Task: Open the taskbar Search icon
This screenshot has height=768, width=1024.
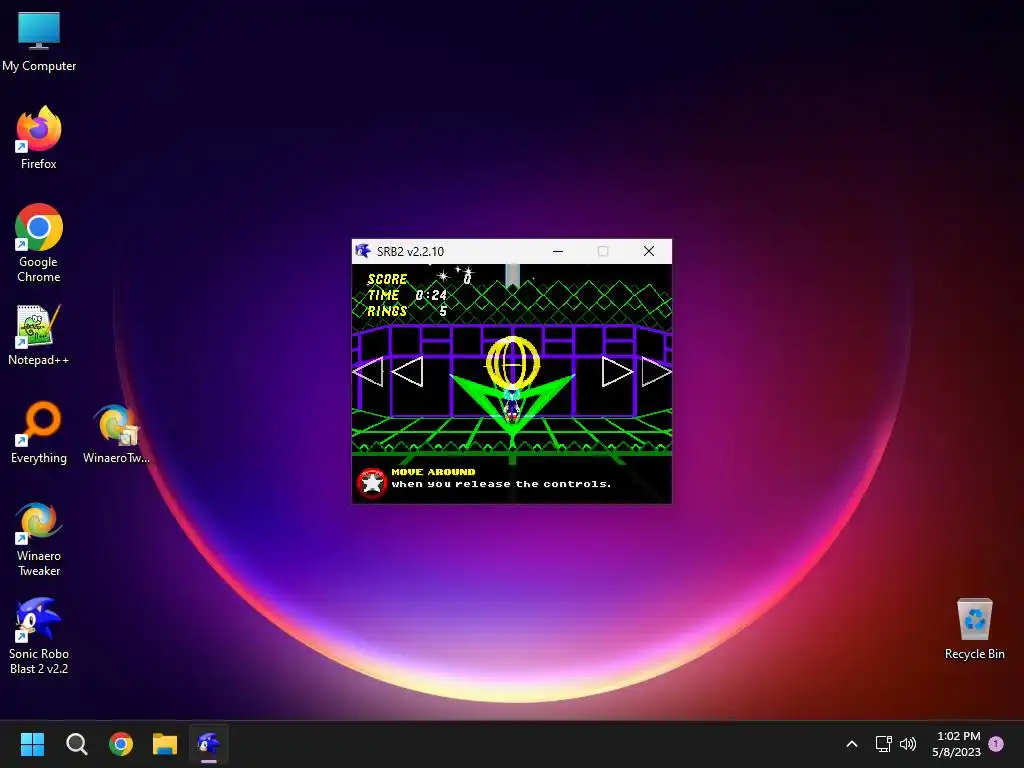Action: click(76, 744)
